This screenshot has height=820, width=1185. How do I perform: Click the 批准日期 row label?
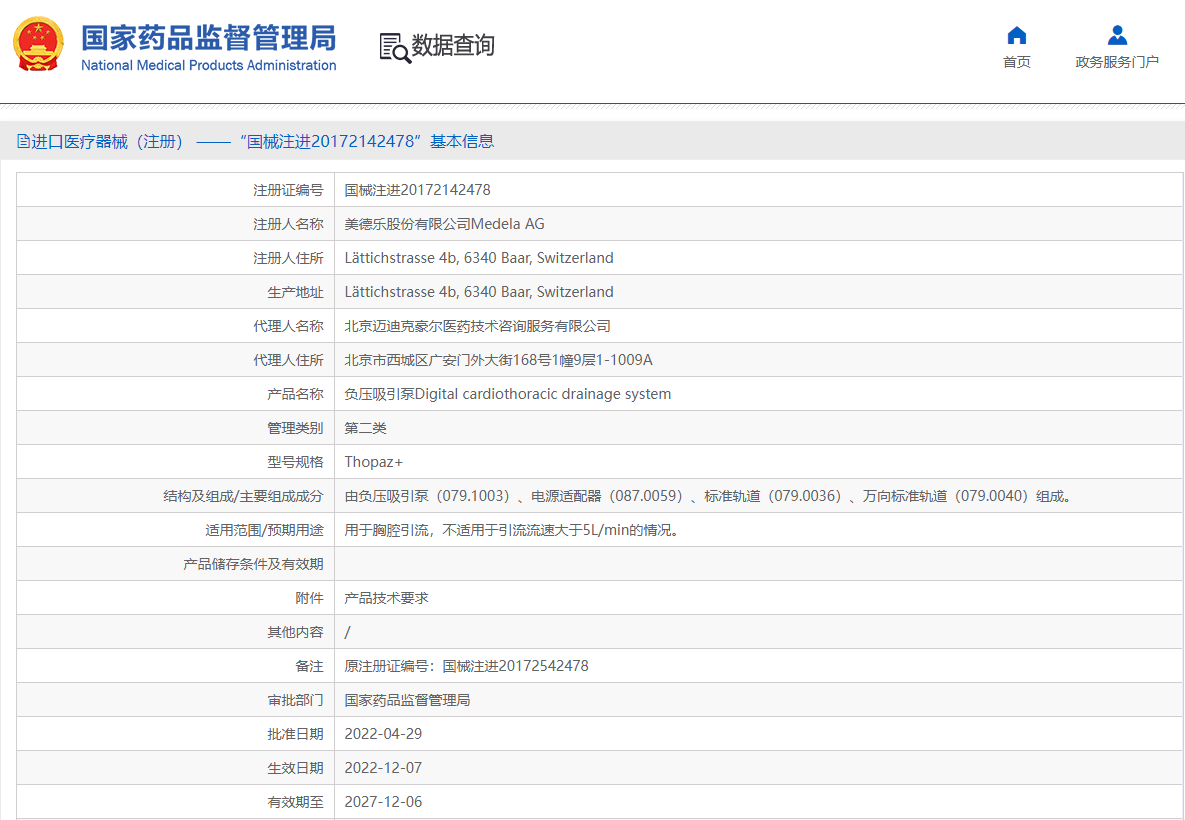295,734
